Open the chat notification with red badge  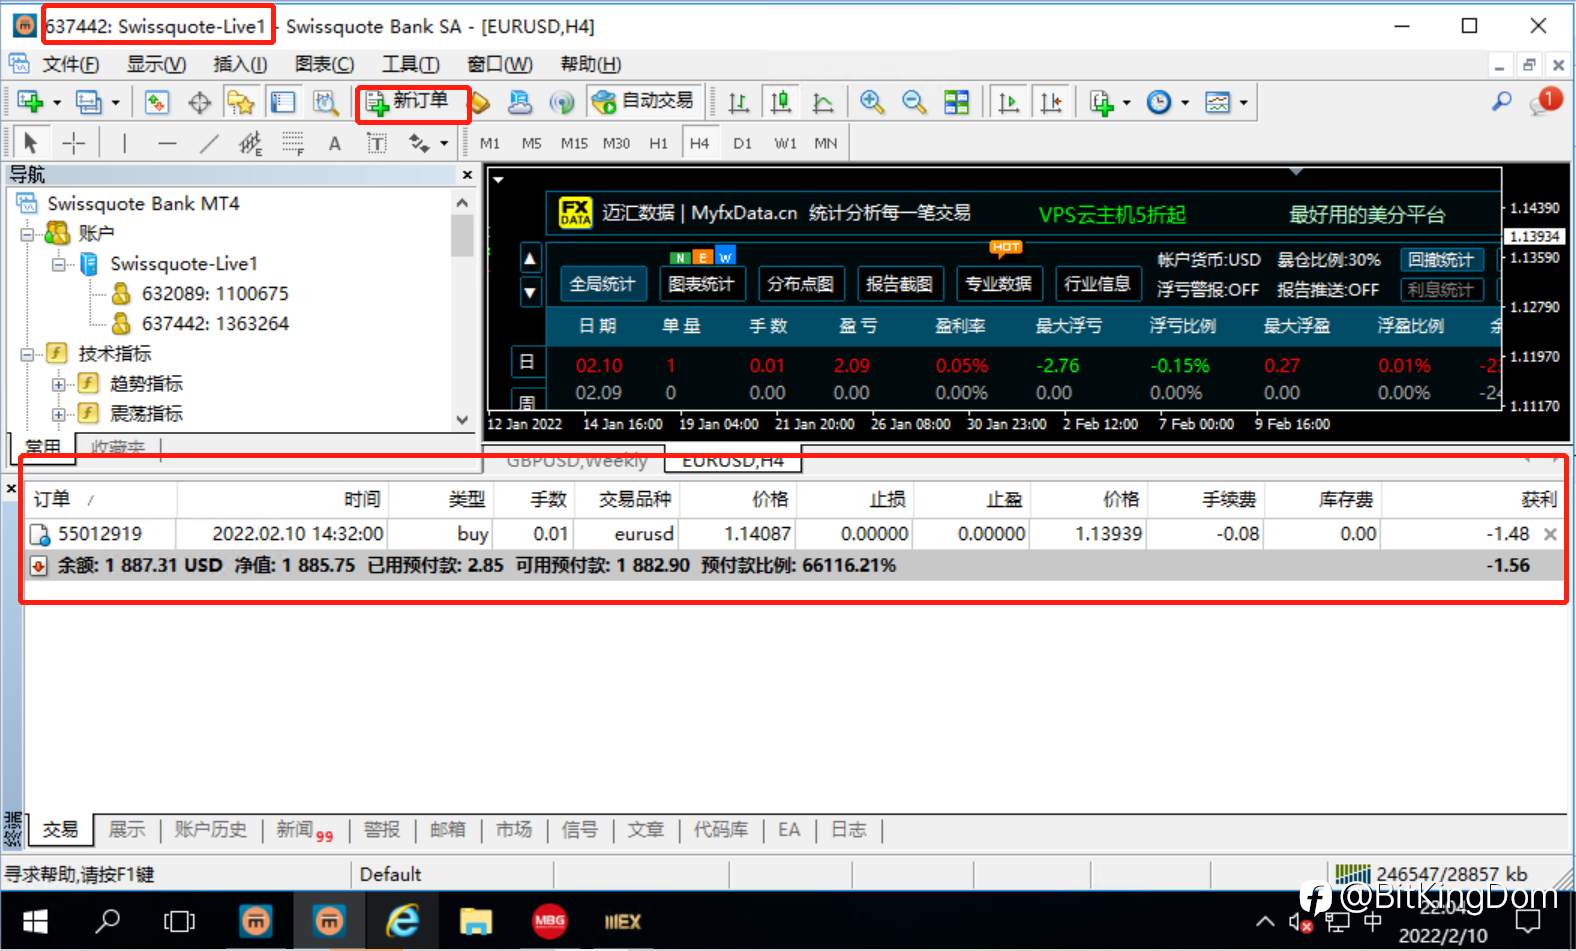click(x=1545, y=101)
